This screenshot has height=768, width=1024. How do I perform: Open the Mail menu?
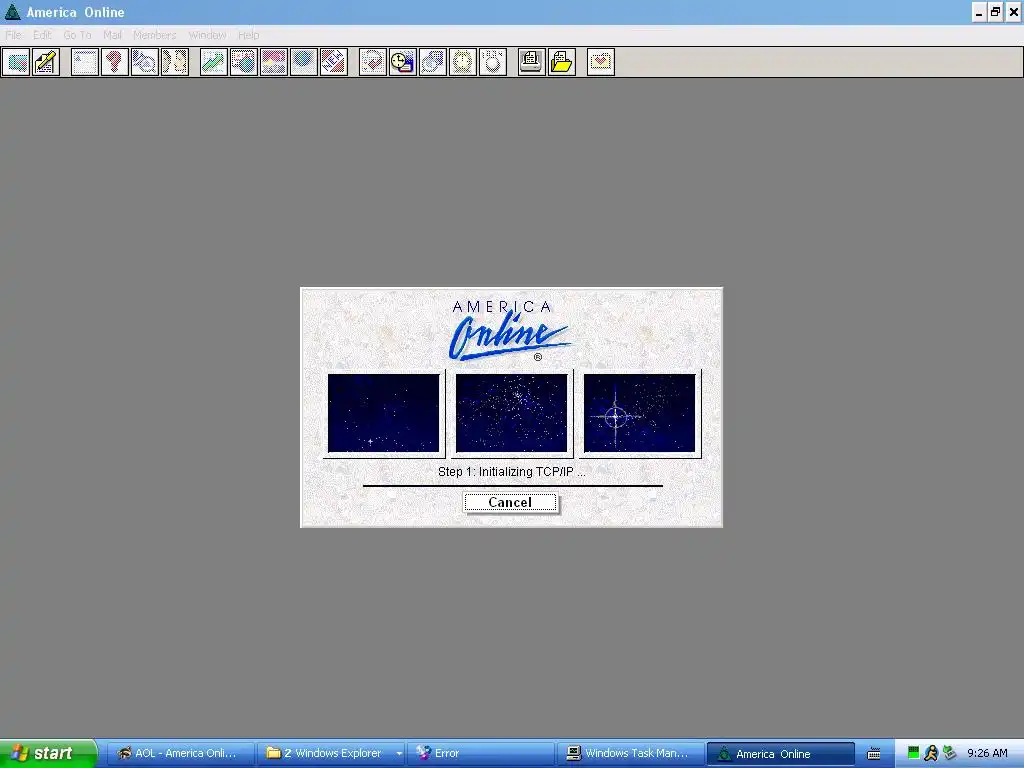[x=112, y=35]
